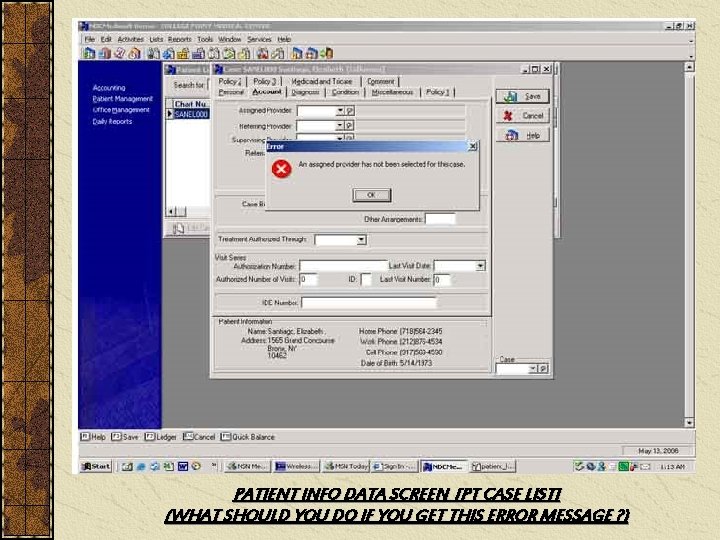Switch to the Sign In taskbar button
The image size is (720, 540).
(395, 467)
